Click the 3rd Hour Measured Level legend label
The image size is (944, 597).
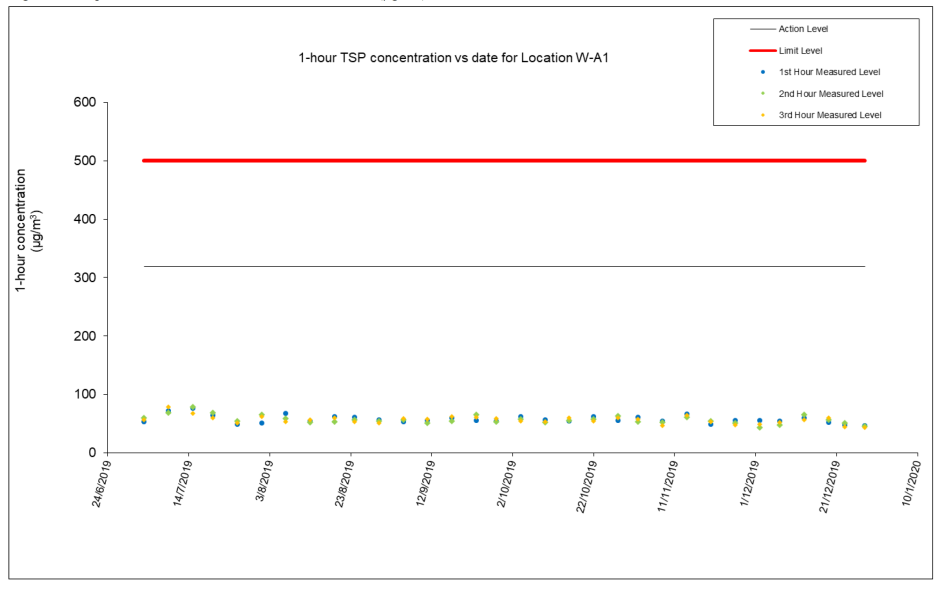[x=830, y=116]
